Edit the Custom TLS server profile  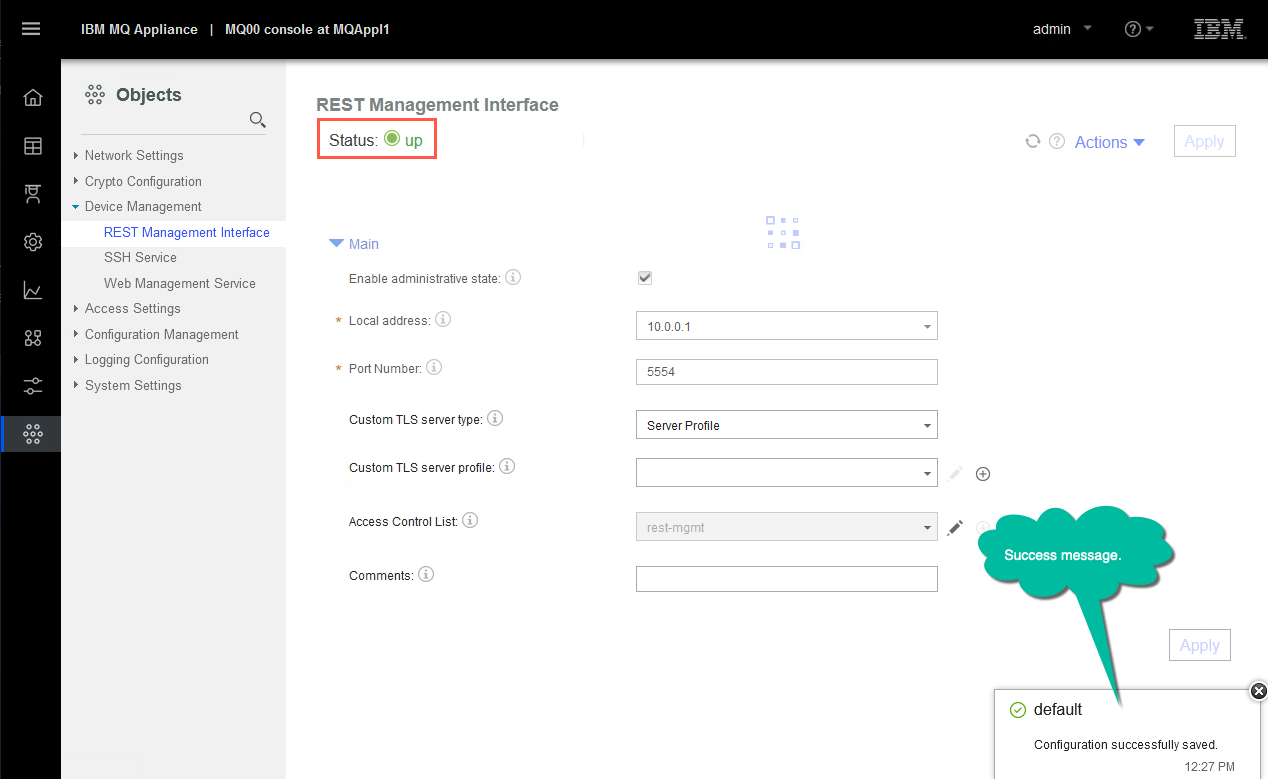pos(956,474)
